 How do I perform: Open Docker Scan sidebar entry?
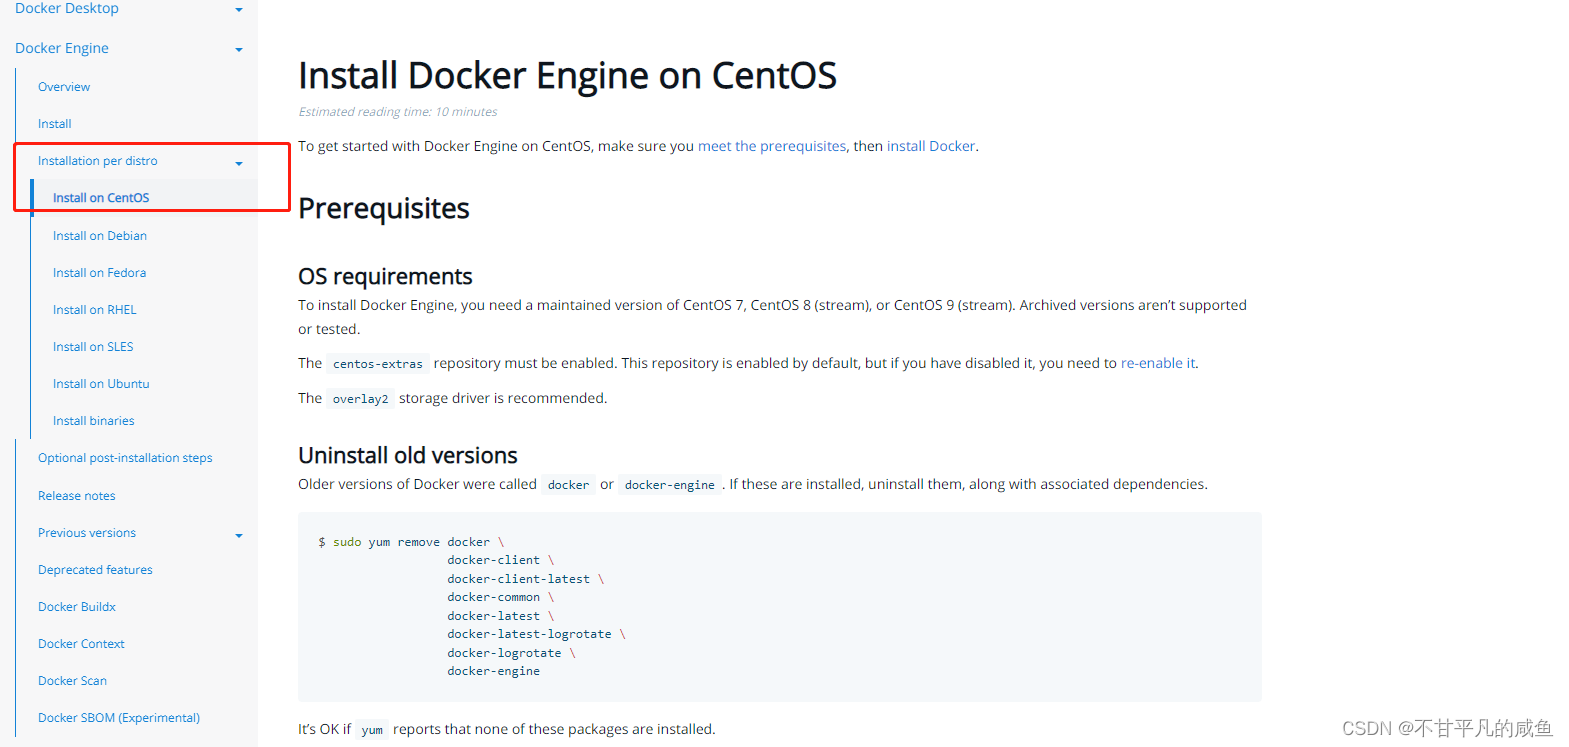[x=72, y=681]
